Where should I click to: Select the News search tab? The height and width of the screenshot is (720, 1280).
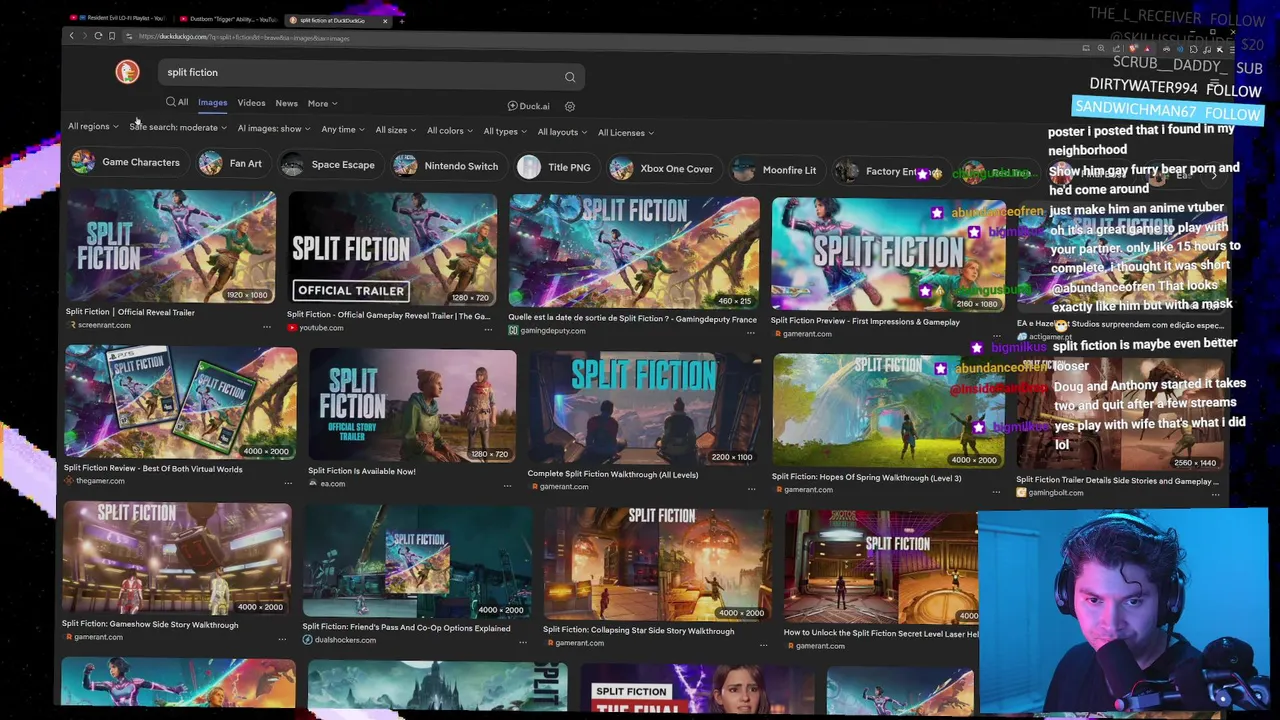pyautogui.click(x=286, y=103)
